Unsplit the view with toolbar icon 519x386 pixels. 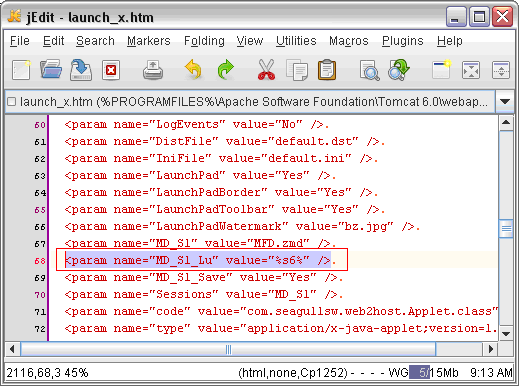pyautogui.click(x=471, y=70)
